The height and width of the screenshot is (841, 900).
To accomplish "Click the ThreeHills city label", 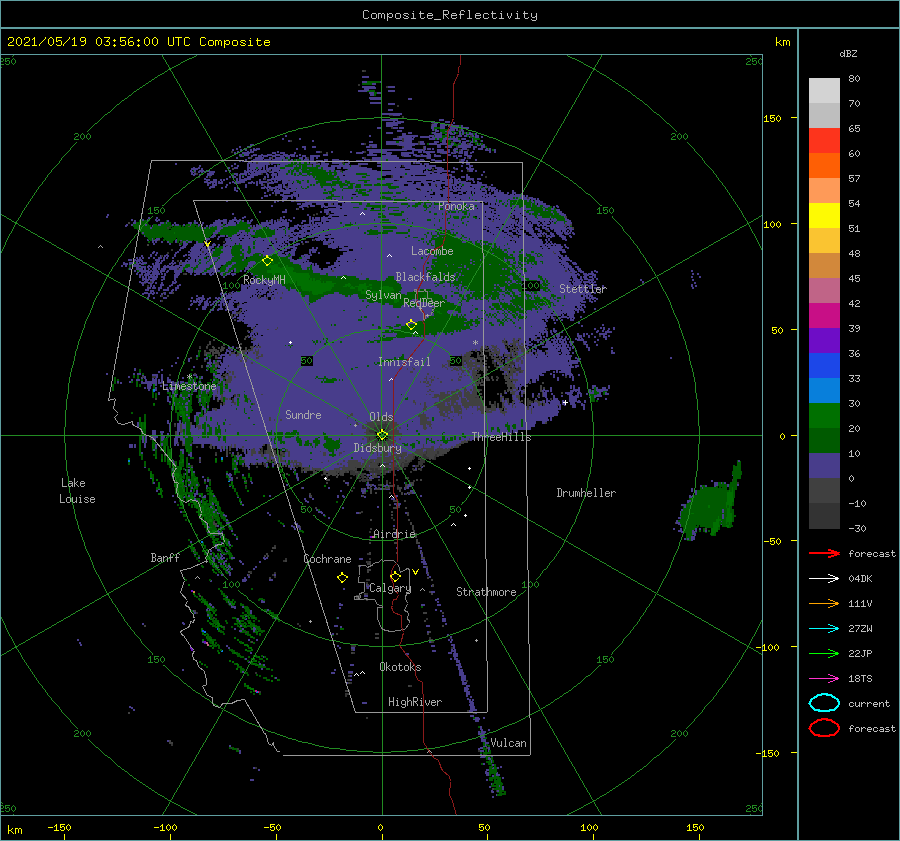I will tap(502, 437).
